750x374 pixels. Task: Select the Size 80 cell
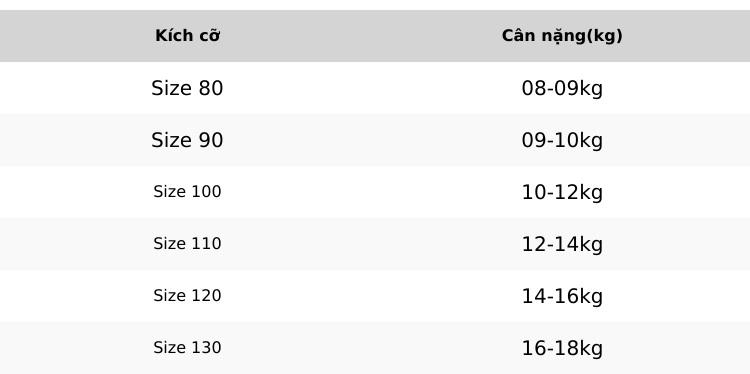[187, 88]
